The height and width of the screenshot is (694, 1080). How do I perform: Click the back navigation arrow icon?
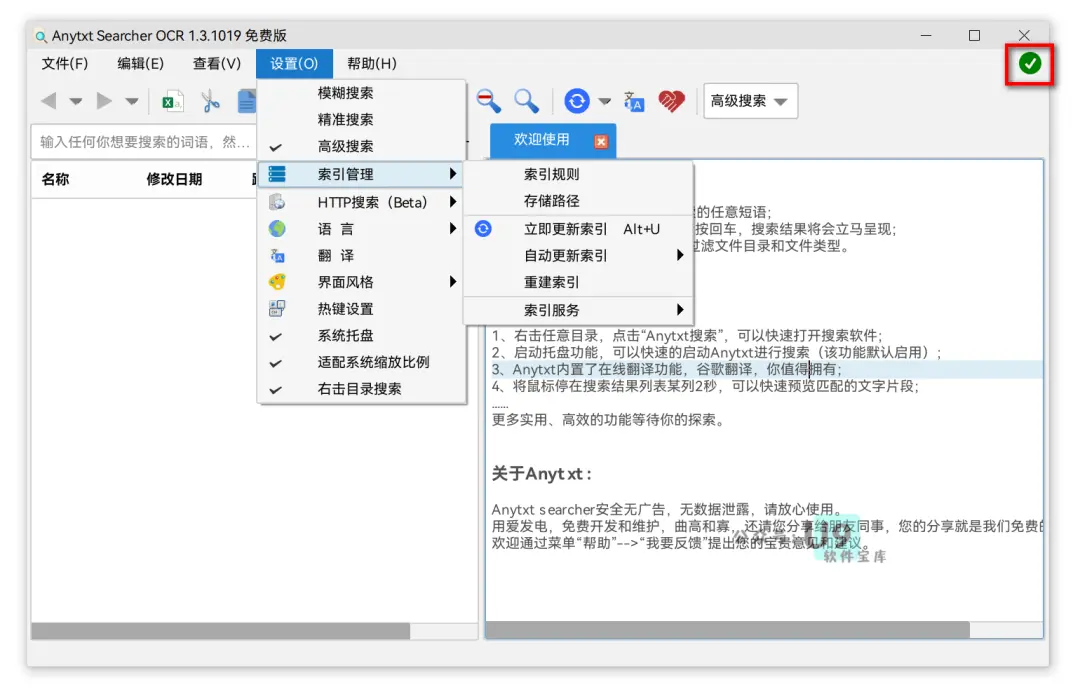click(48, 101)
